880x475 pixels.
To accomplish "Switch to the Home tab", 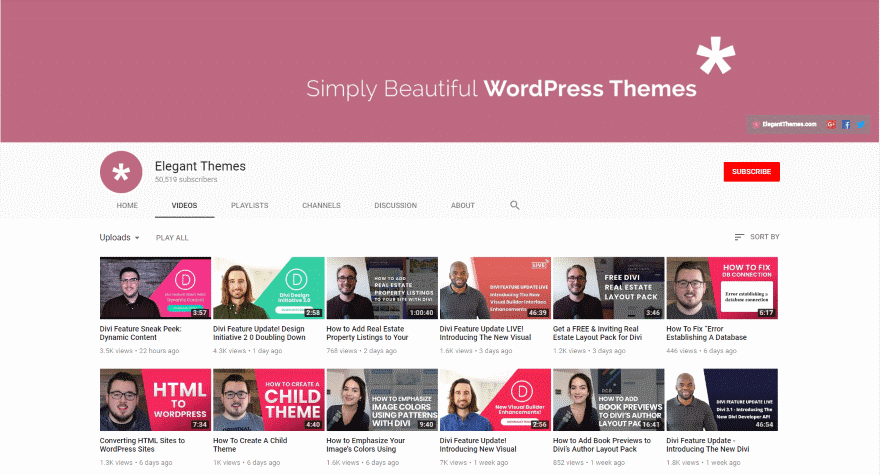I will [x=127, y=205].
